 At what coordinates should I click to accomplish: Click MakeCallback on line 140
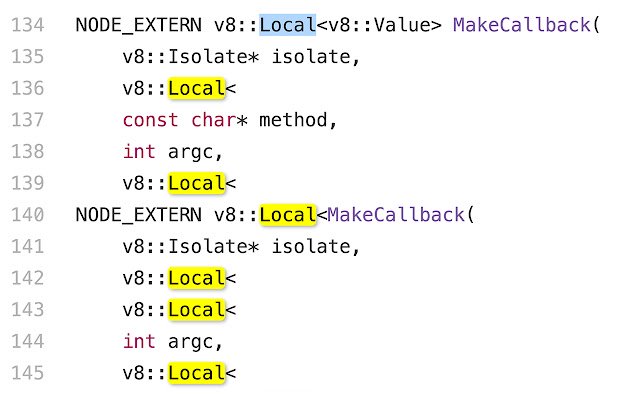pos(396,215)
